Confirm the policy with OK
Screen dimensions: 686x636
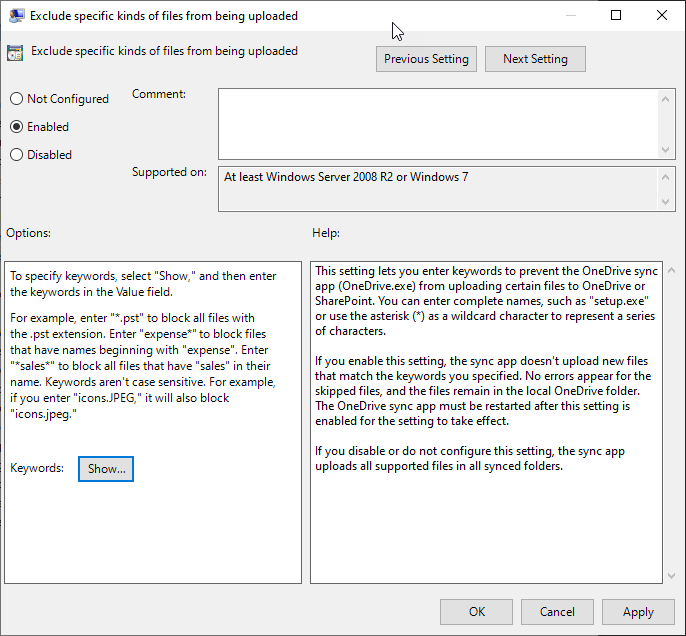click(477, 612)
